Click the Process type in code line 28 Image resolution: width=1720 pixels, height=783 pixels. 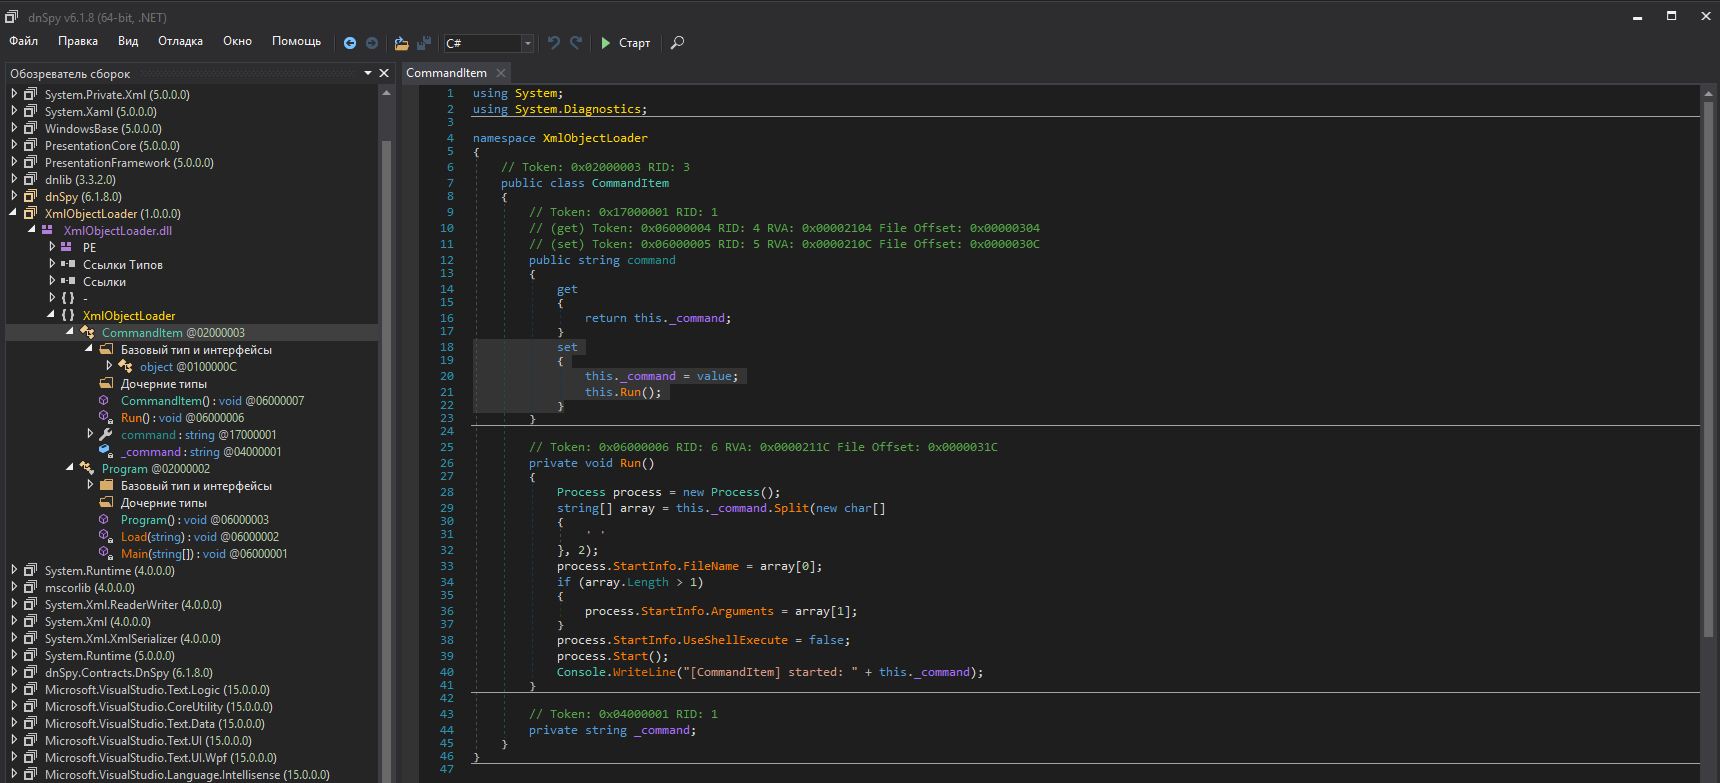tap(581, 492)
